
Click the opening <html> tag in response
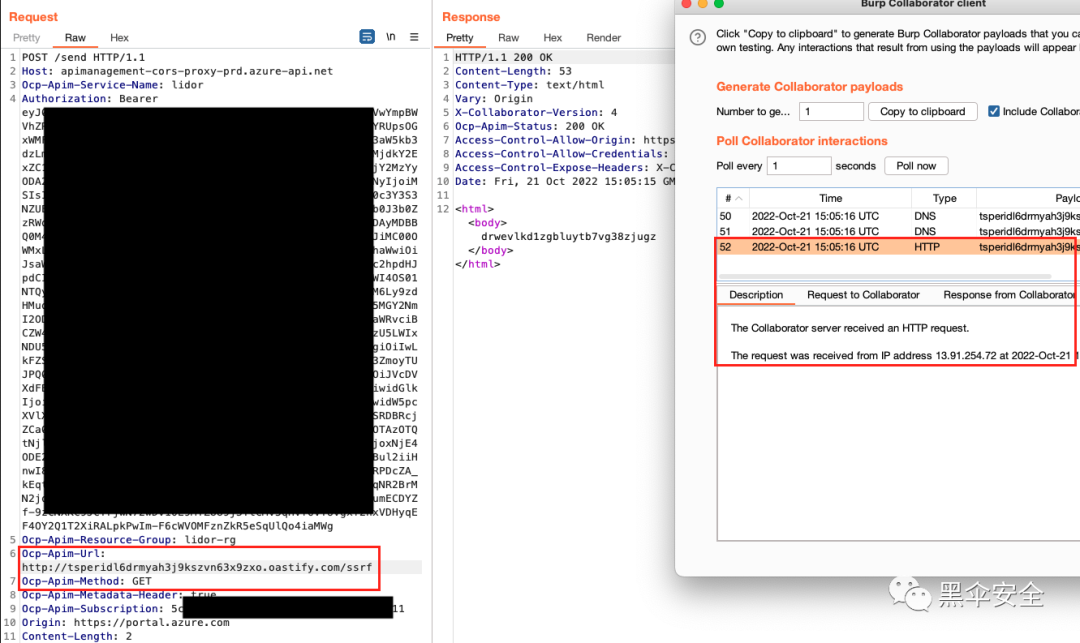pos(474,209)
